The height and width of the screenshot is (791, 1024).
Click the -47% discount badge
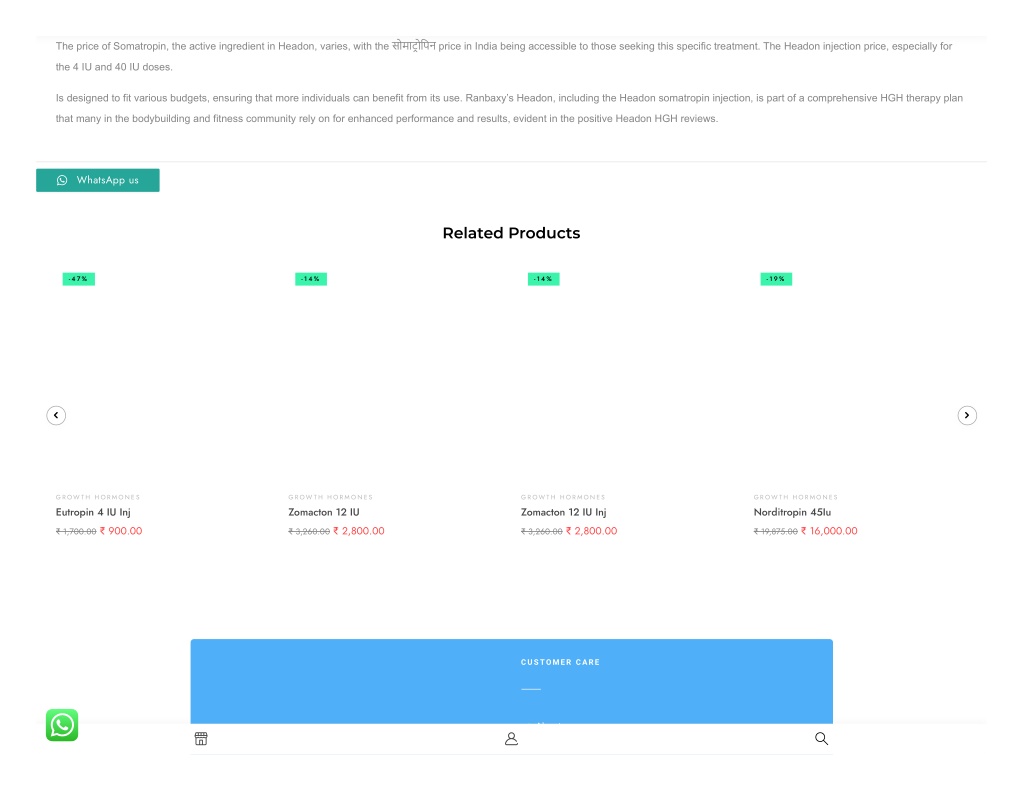pyautogui.click(x=78, y=279)
